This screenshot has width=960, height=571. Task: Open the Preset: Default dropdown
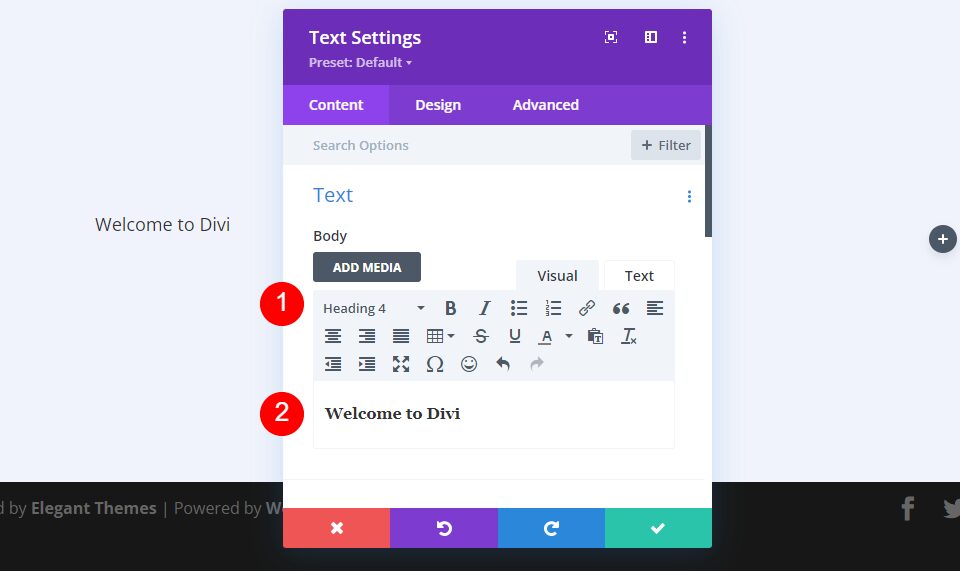click(360, 62)
